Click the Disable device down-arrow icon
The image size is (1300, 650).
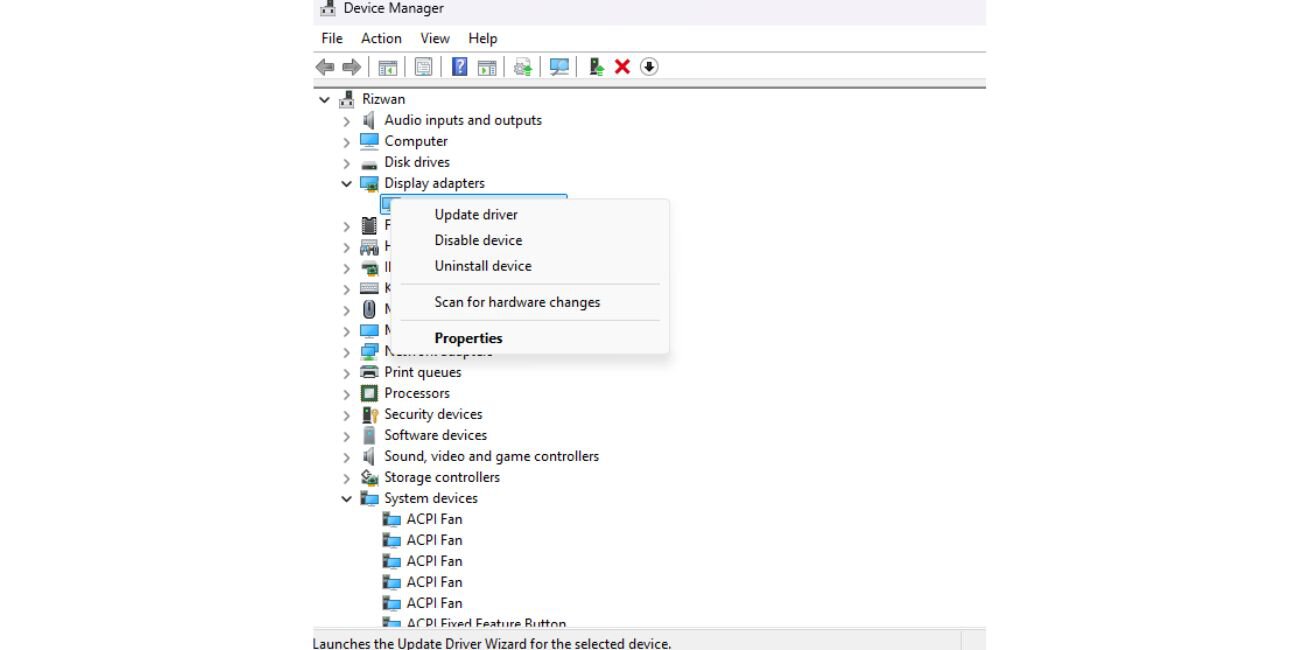point(649,67)
